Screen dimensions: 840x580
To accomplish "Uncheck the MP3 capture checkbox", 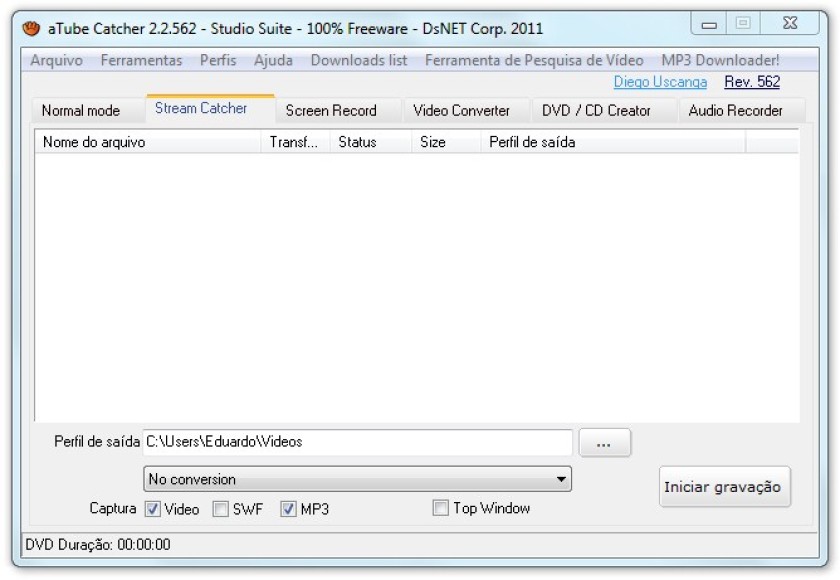I will pyautogui.click(x=288, y=509).
